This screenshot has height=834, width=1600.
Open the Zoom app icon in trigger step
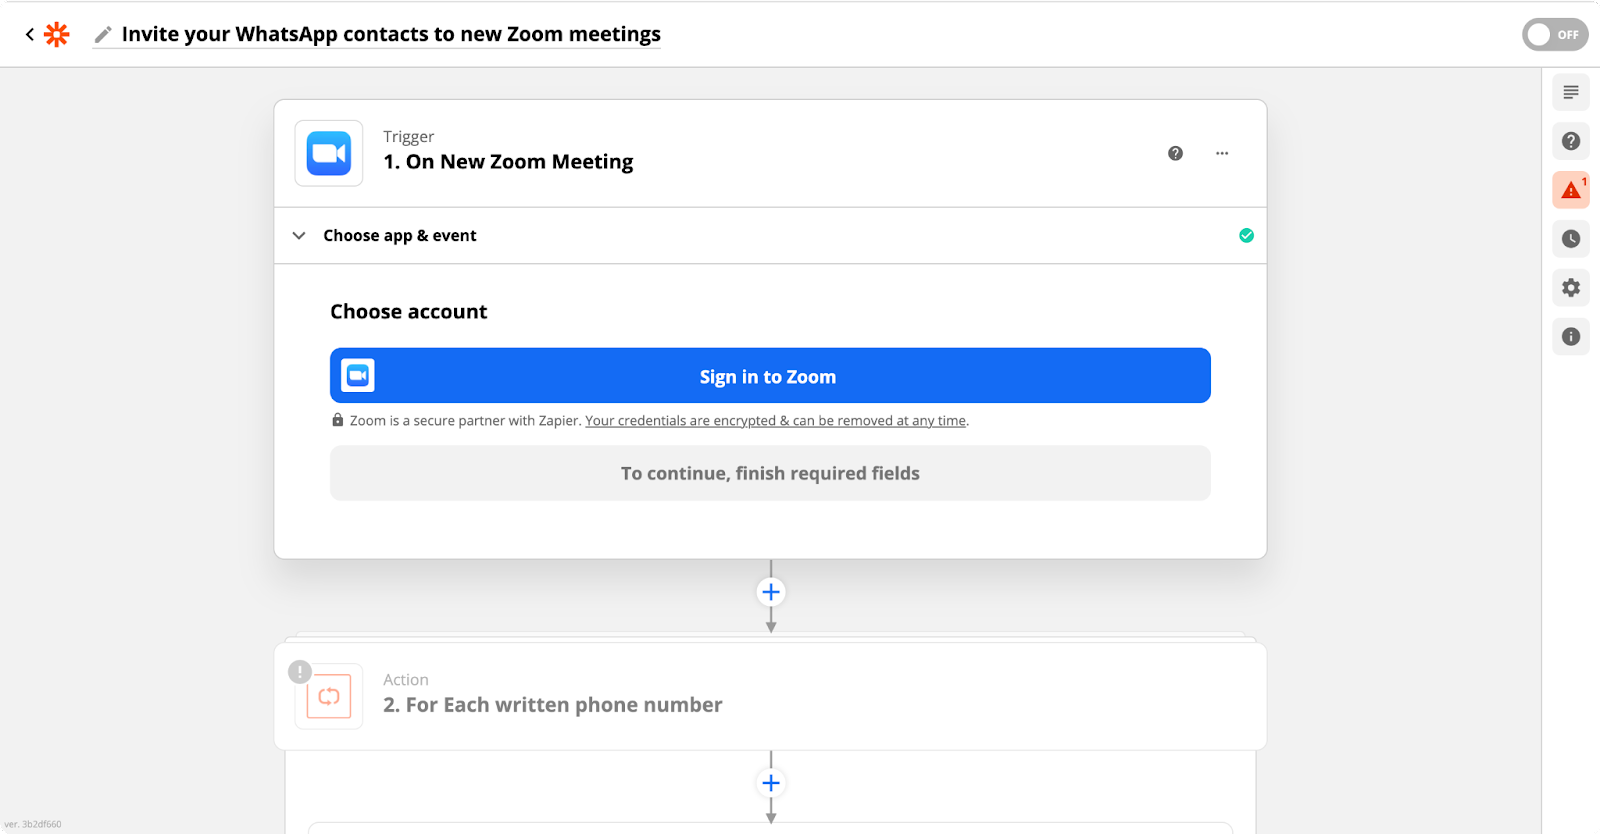329,153
